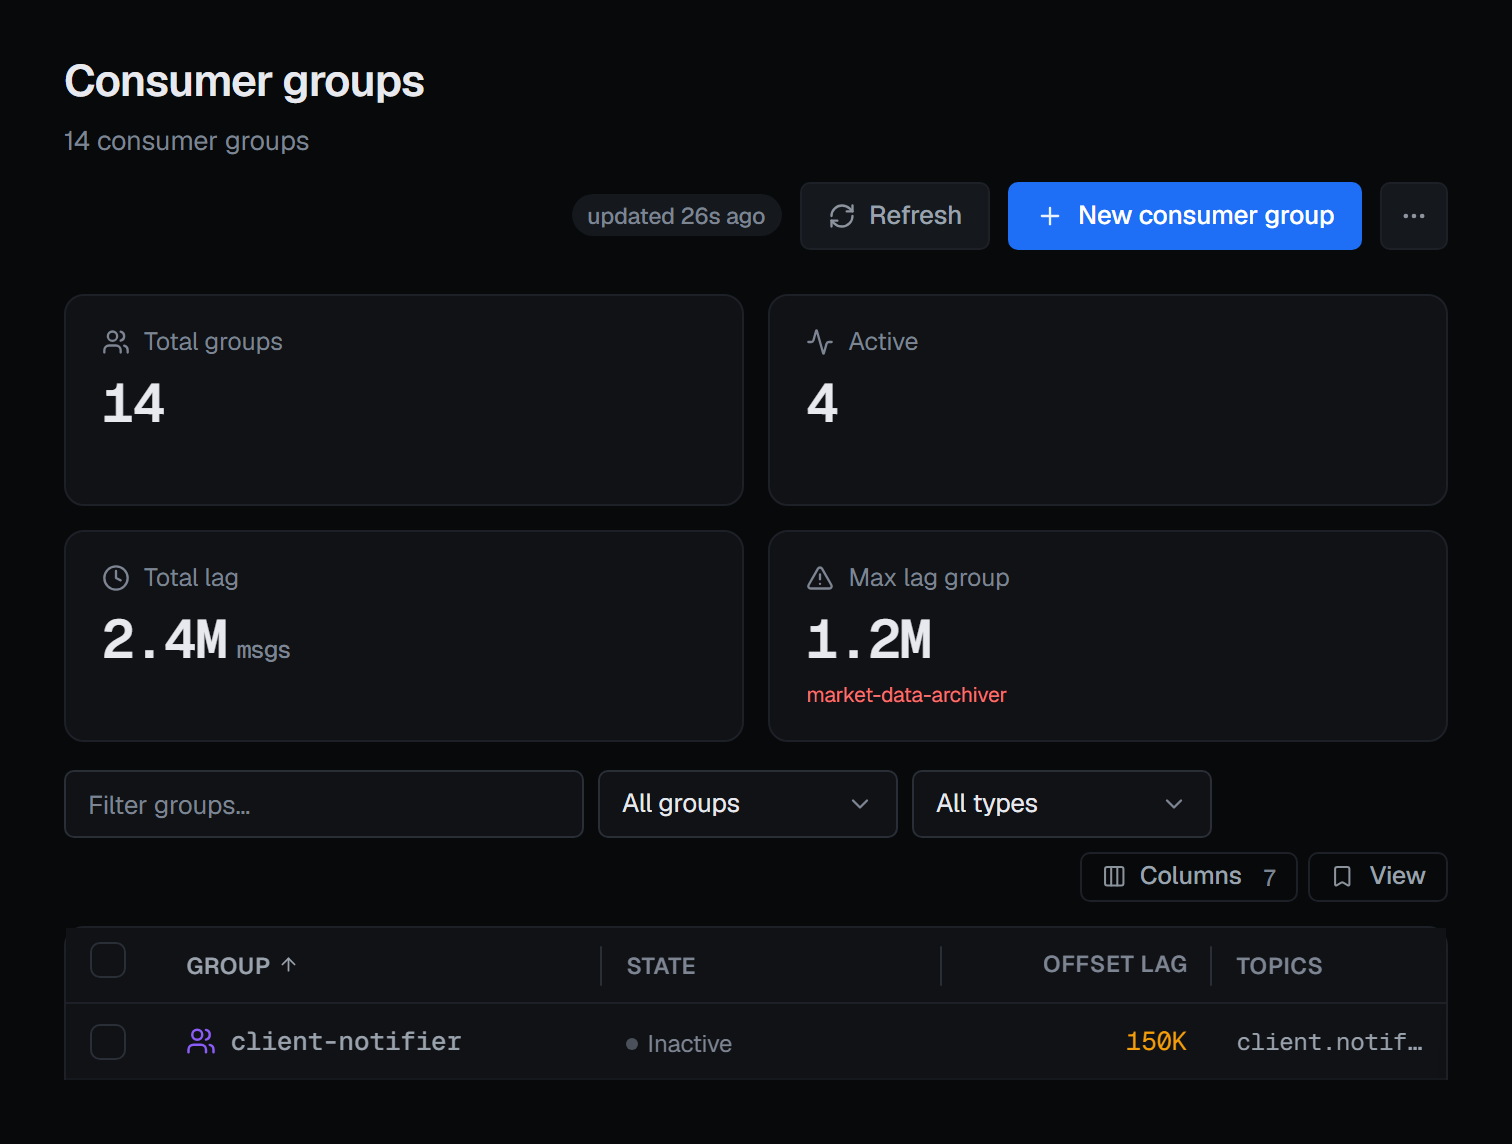Expand the All groups dropdown

747,804
